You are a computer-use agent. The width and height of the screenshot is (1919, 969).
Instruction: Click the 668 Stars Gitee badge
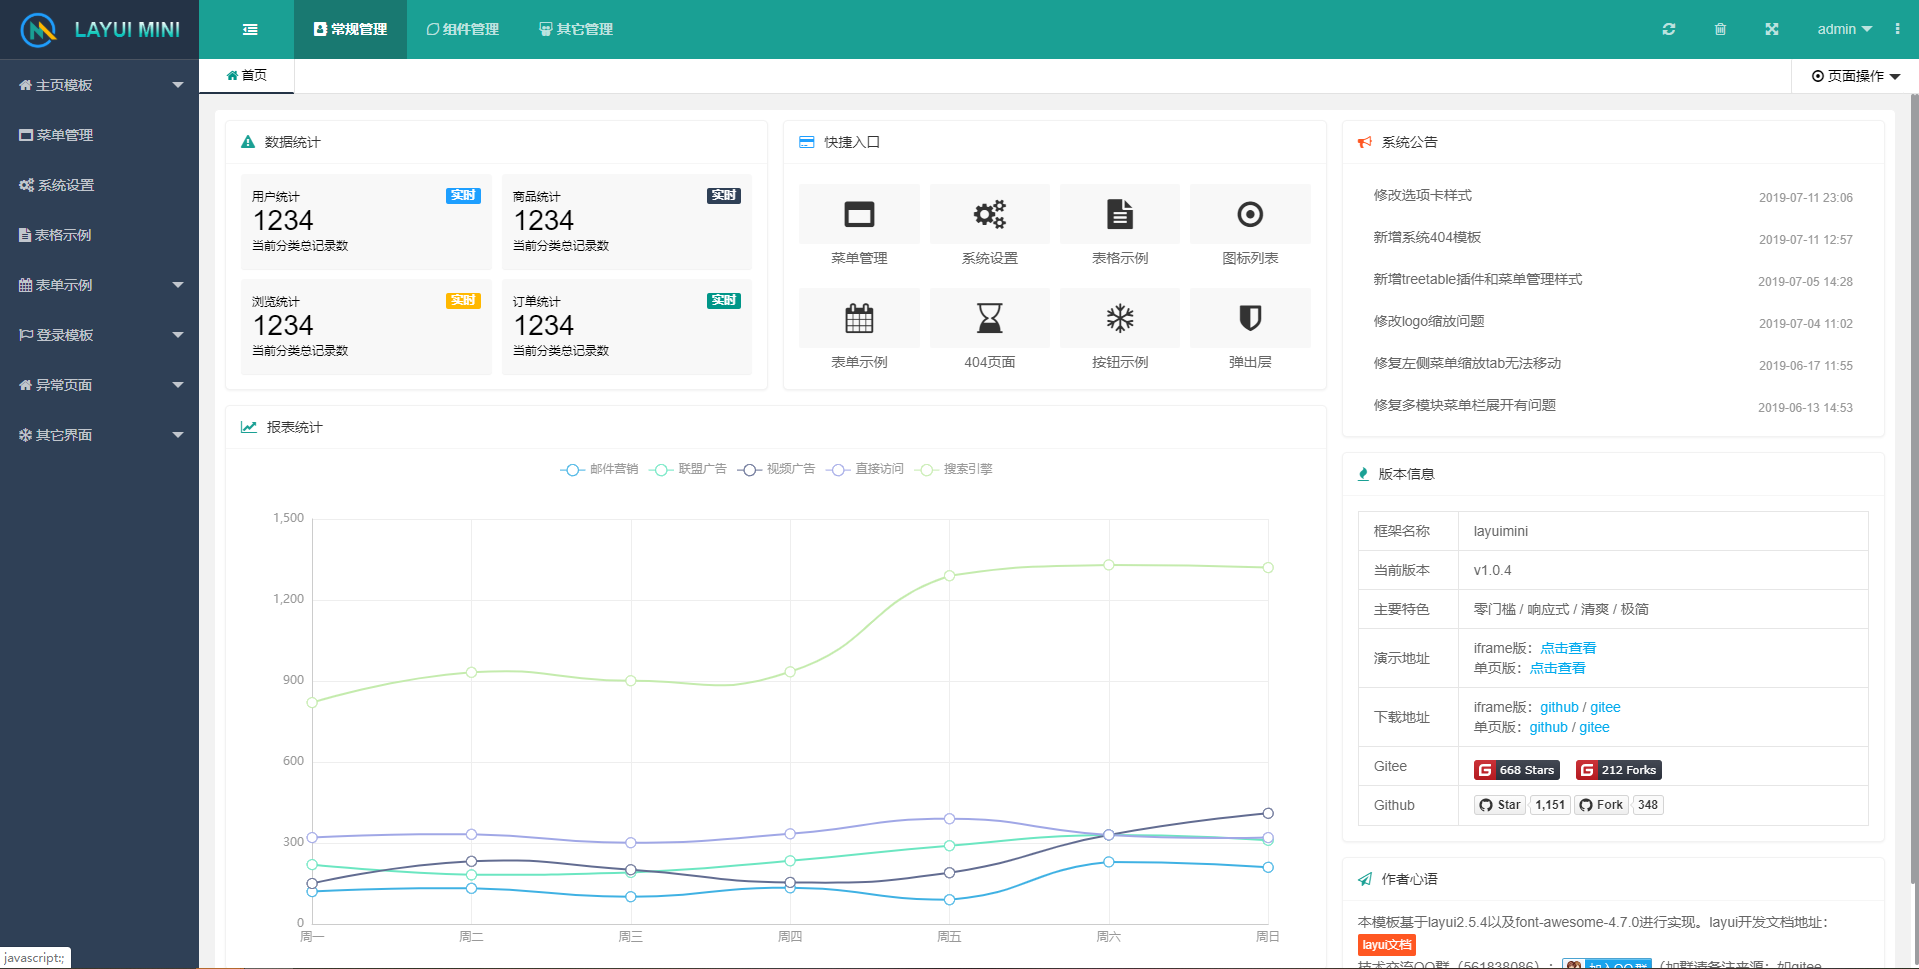[x=1515, y=769]
